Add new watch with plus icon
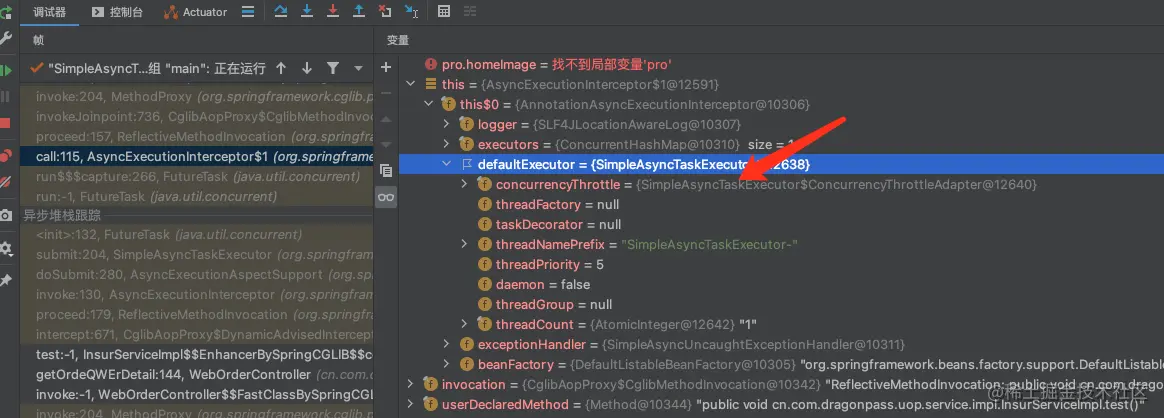Screen dimensions: 1164x418 tap(385, 67)
